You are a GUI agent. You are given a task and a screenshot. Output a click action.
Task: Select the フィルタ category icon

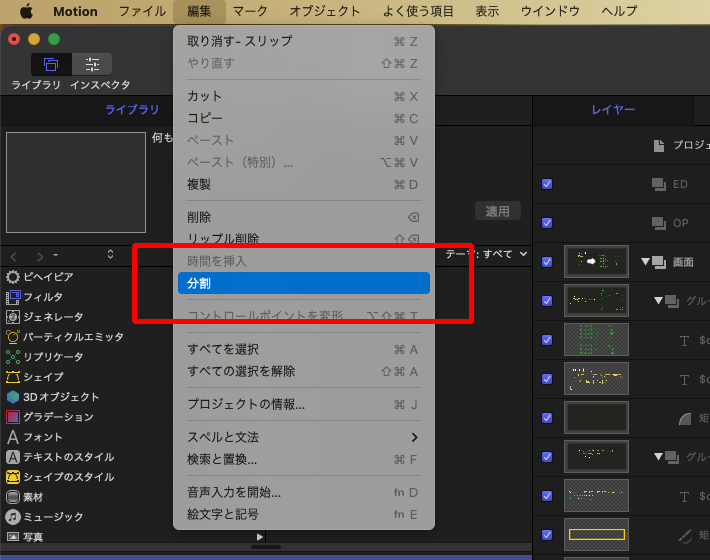tap(13, 297)
